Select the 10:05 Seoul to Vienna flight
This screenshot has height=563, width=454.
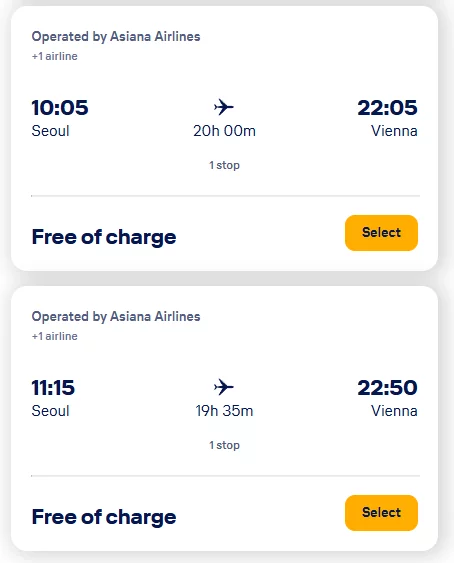click(381, 233)
